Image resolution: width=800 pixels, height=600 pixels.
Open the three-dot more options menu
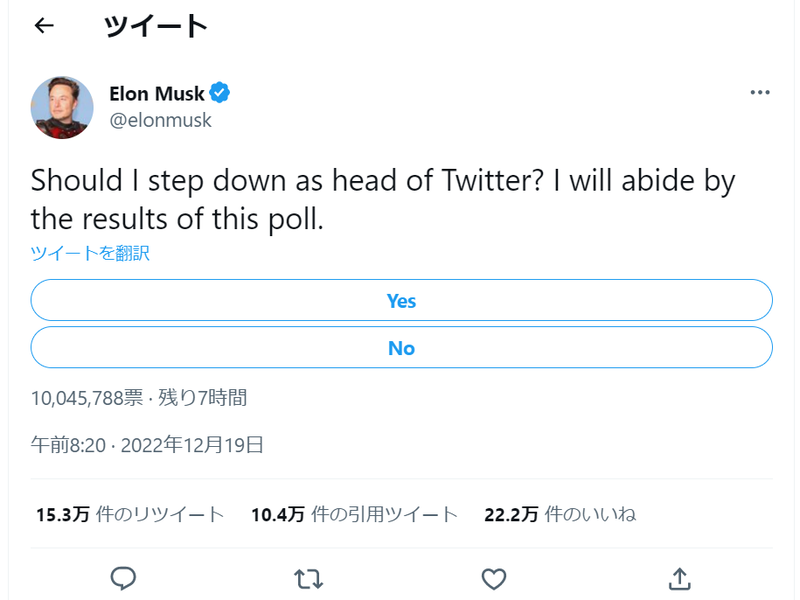pos(760,92)
